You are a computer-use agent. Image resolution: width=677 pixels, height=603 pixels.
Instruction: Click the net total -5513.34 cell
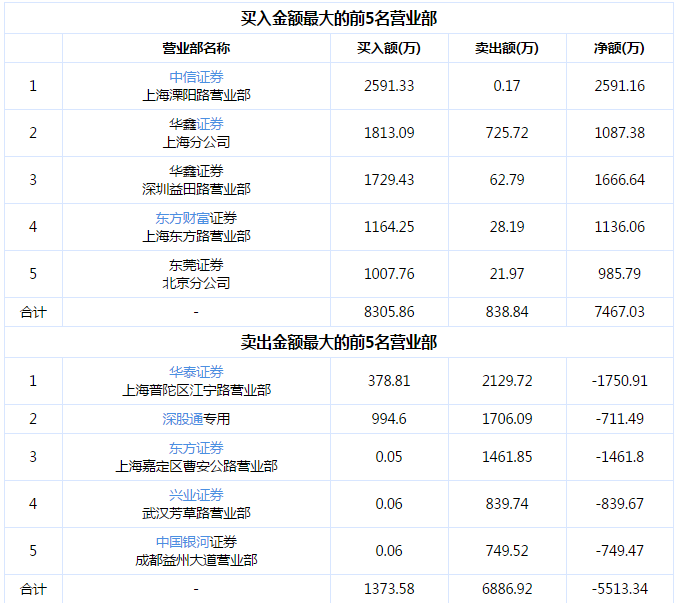[619, 589]
